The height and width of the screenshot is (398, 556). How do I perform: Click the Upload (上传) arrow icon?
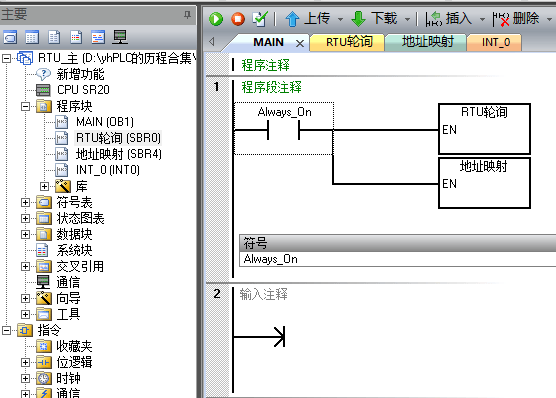292,19
